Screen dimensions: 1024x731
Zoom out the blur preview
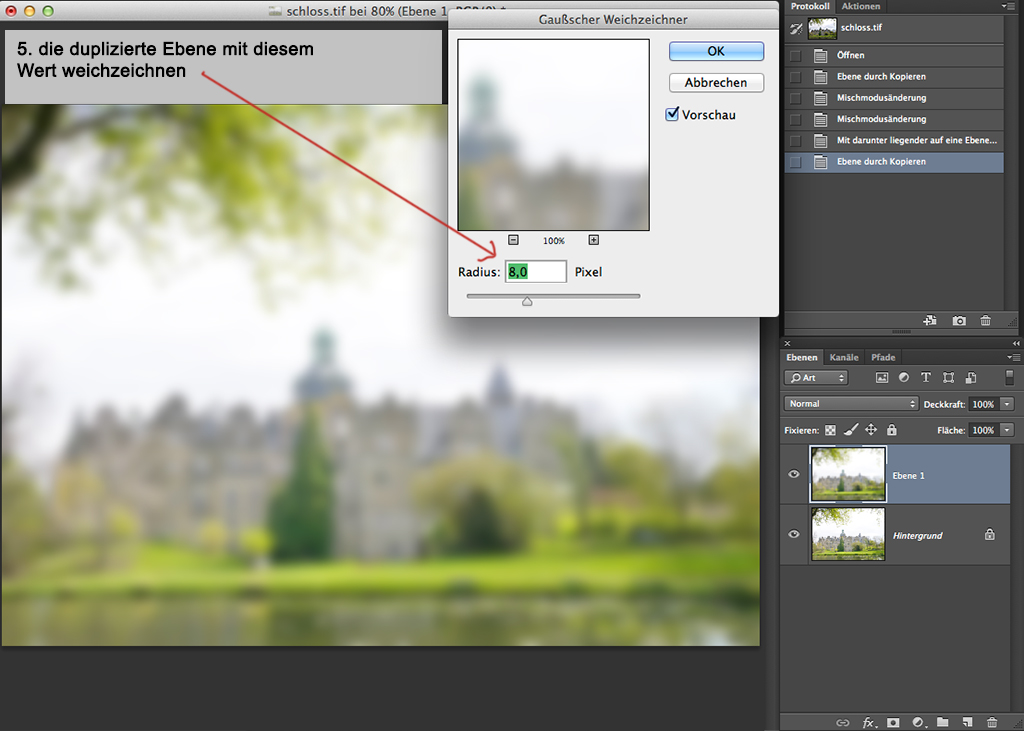point(513,240)
